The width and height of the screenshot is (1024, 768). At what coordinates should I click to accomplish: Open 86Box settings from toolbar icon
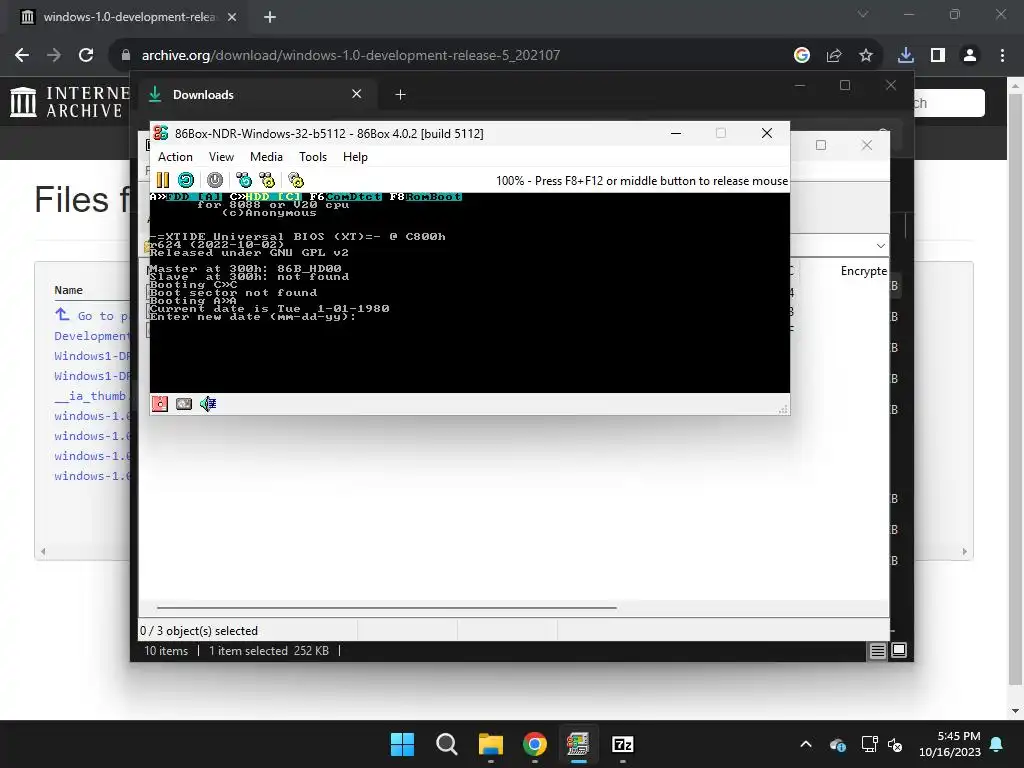(296, 180)
